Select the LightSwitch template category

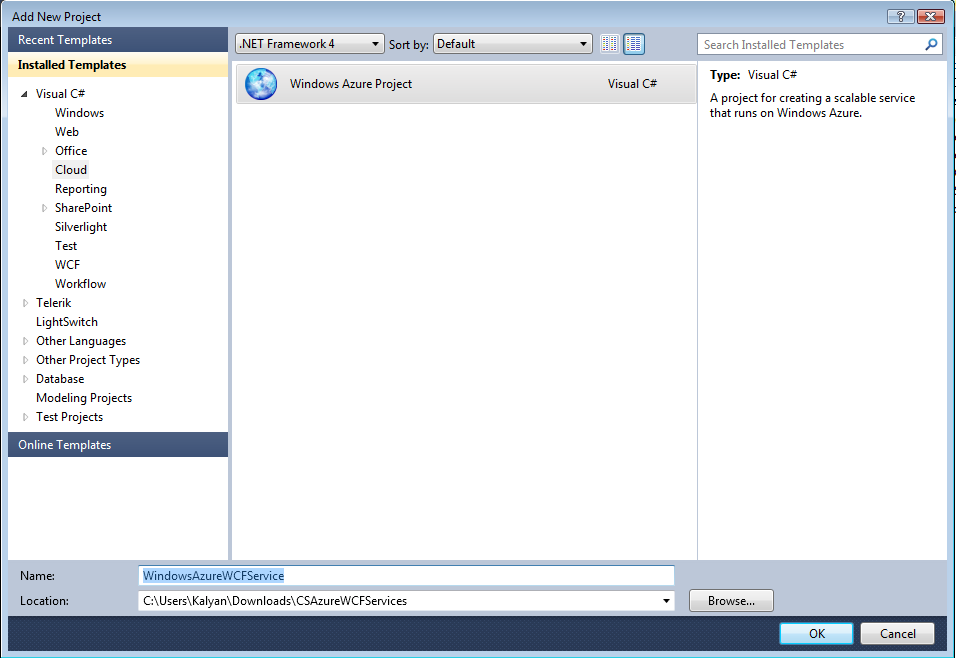tap(66, 322)
